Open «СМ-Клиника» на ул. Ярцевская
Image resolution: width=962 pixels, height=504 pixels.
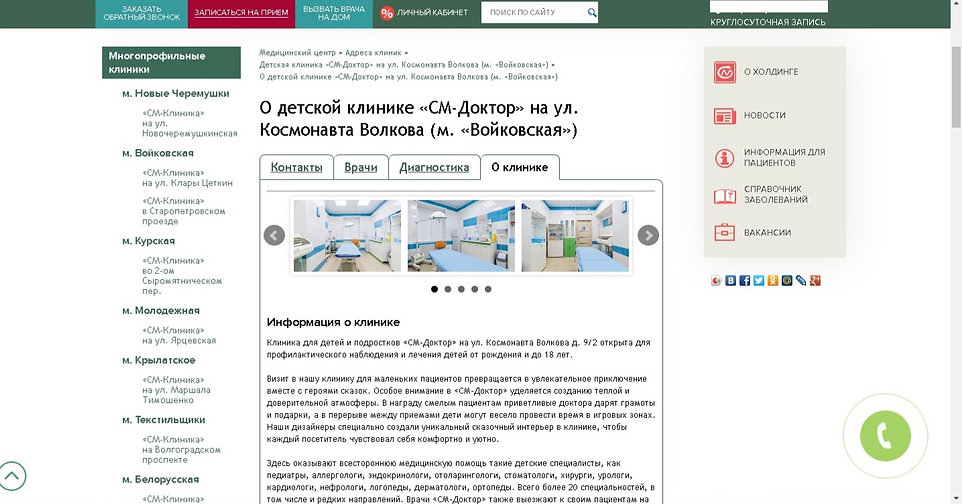pos(179,335)
